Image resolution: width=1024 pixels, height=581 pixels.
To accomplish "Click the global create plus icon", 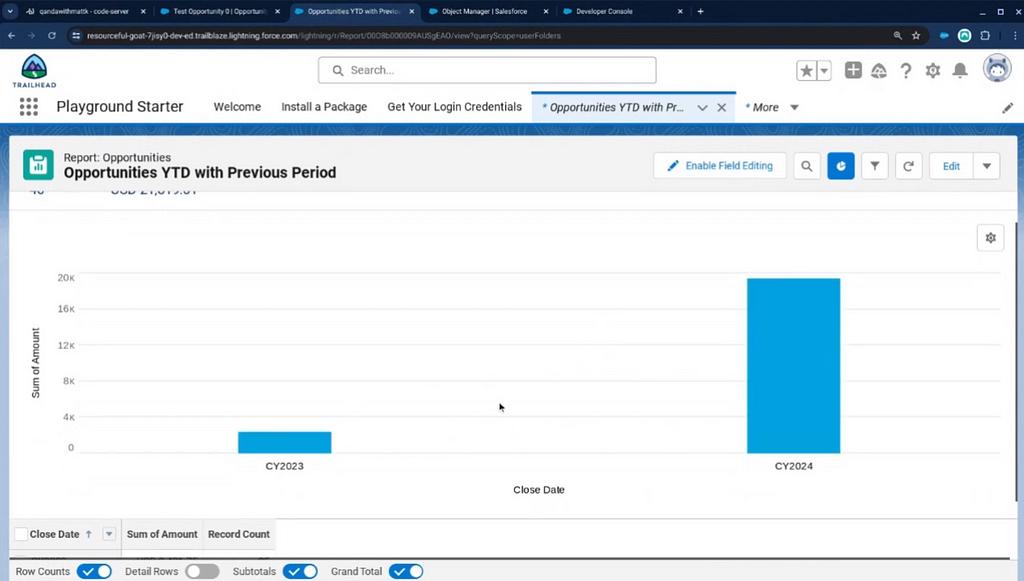I will point(853,70).
